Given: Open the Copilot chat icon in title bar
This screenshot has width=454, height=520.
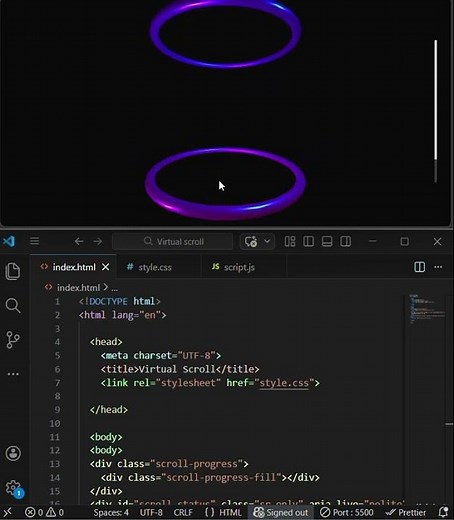Looking at the screenshot, I should tap(251, 241).
